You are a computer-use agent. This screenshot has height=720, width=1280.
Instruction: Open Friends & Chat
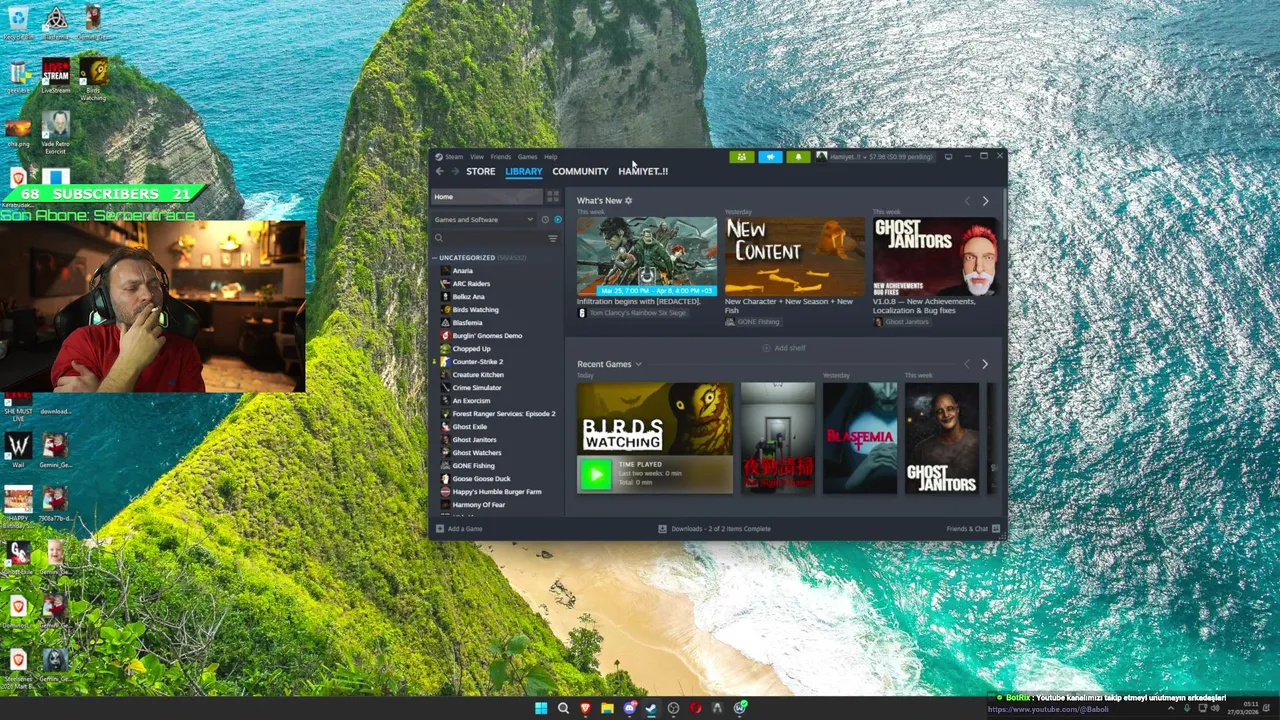click(x=973, y=529)
